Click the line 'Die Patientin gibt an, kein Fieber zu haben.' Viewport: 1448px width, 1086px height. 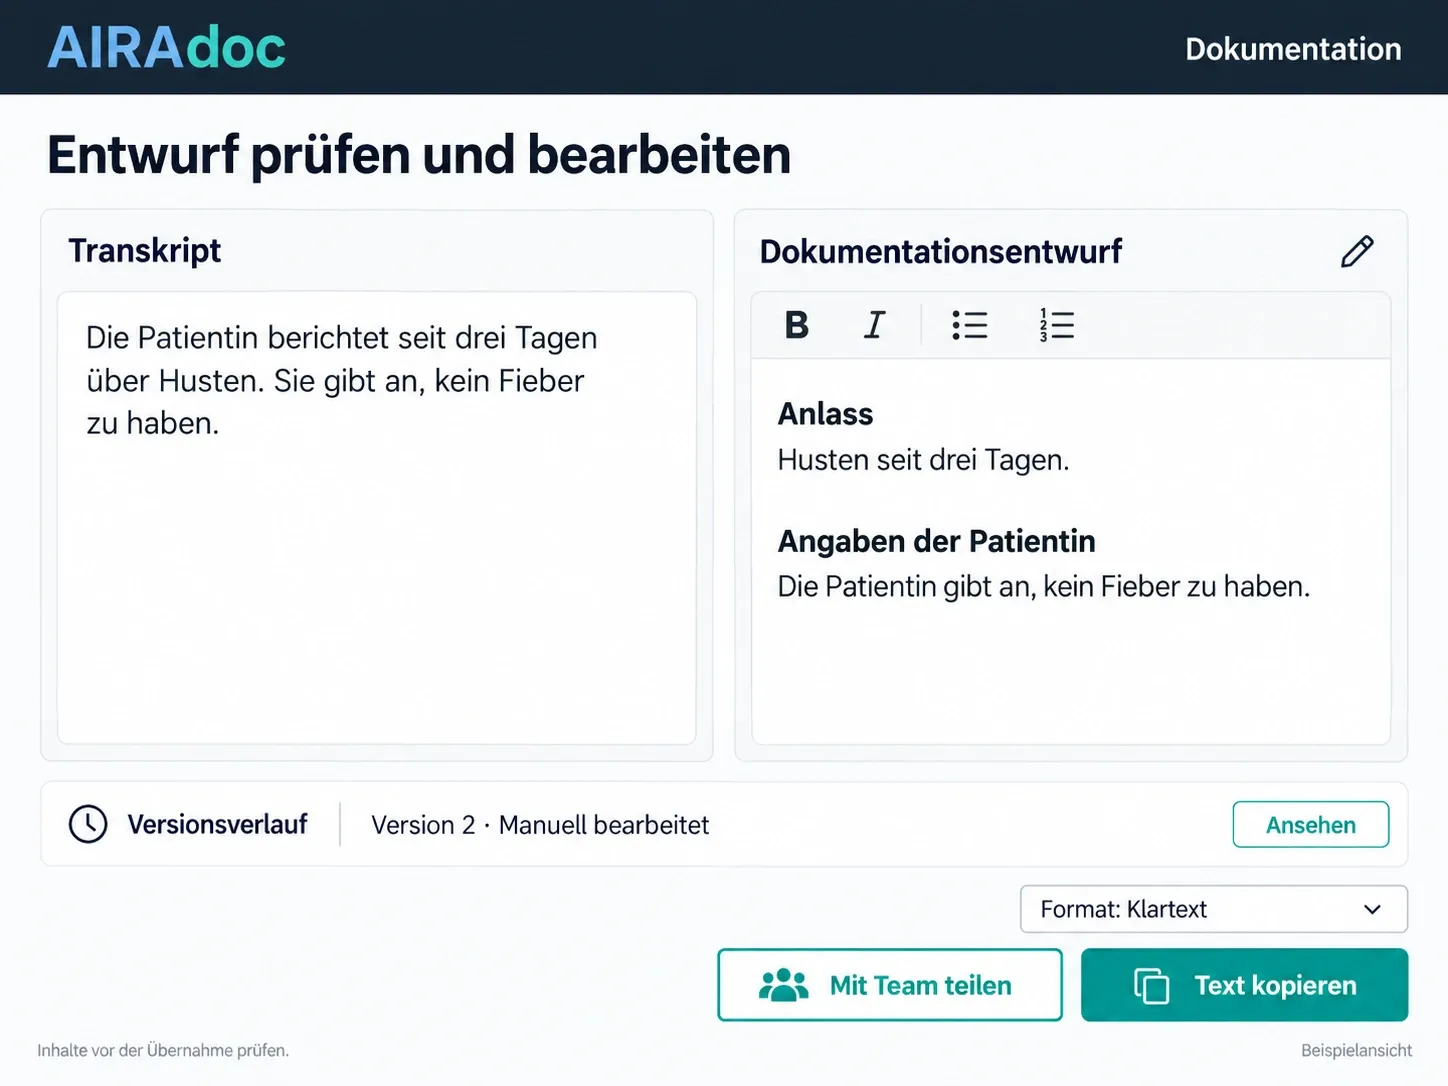(x=1044, y=586)
